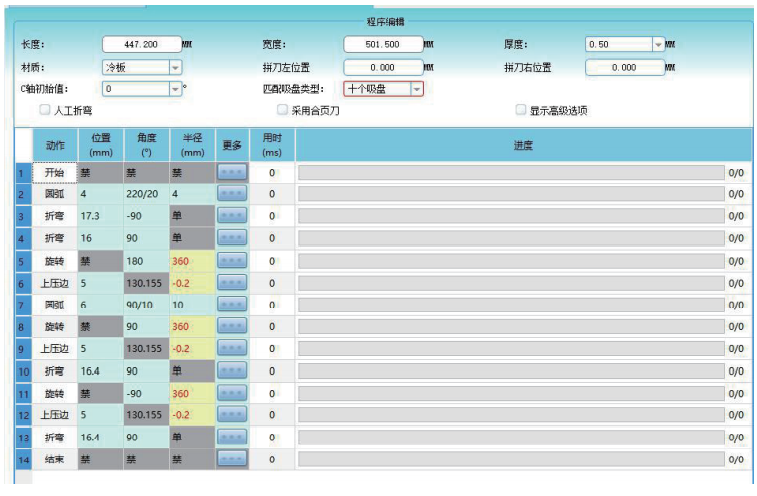Click the 长度 input field showing 447.200
The image size is (757, 496).
(140, 45)
